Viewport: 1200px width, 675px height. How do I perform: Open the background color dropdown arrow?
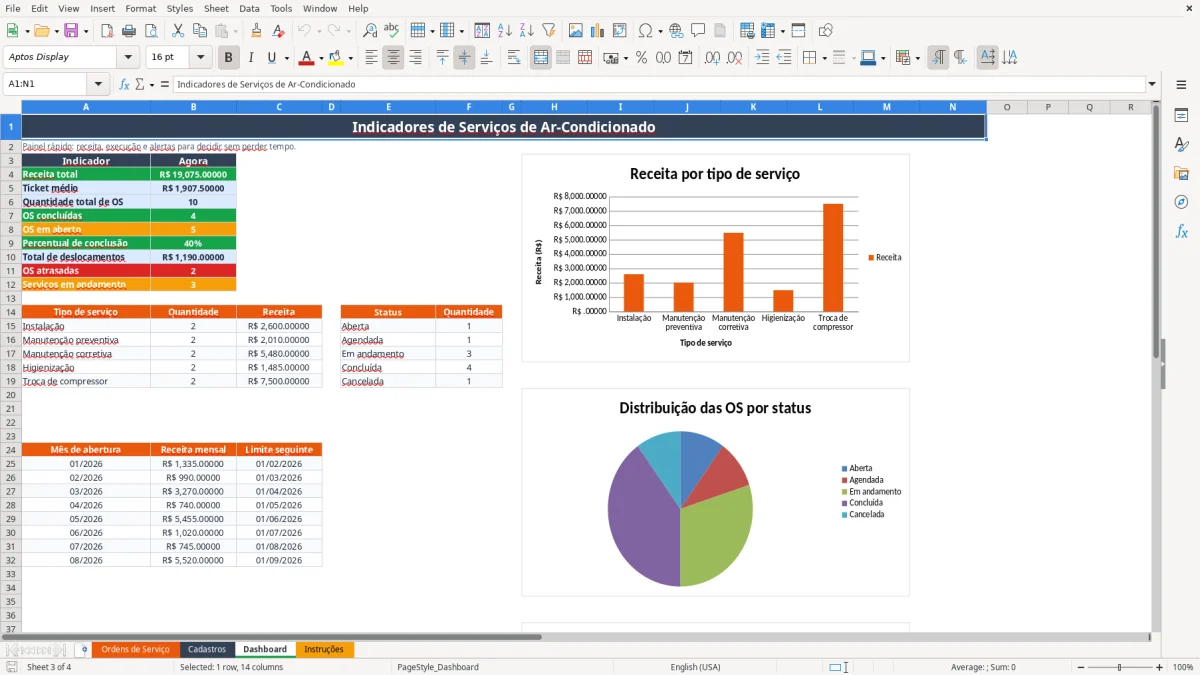pyautogui.click(x=349, y=57)
